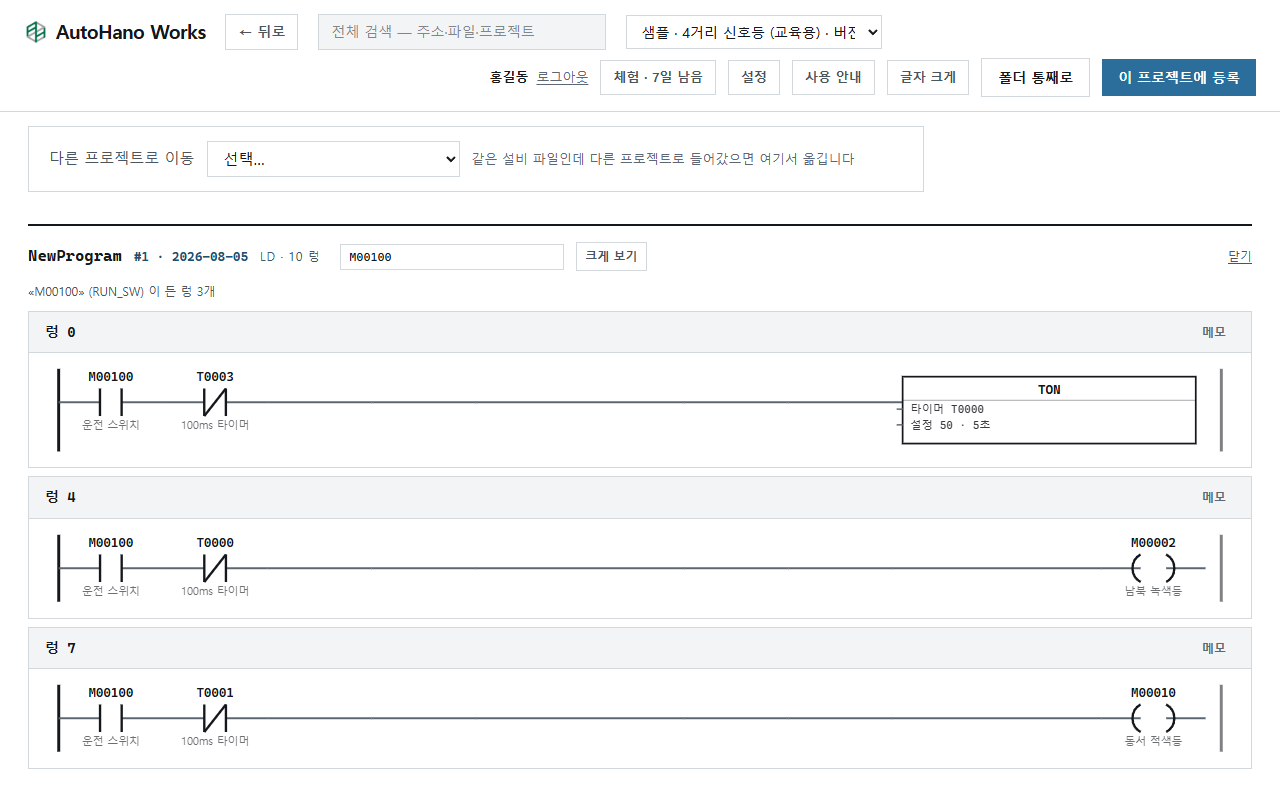
Task: Select T0001 normally-closed contact in 렁 7
Action: 215,718
